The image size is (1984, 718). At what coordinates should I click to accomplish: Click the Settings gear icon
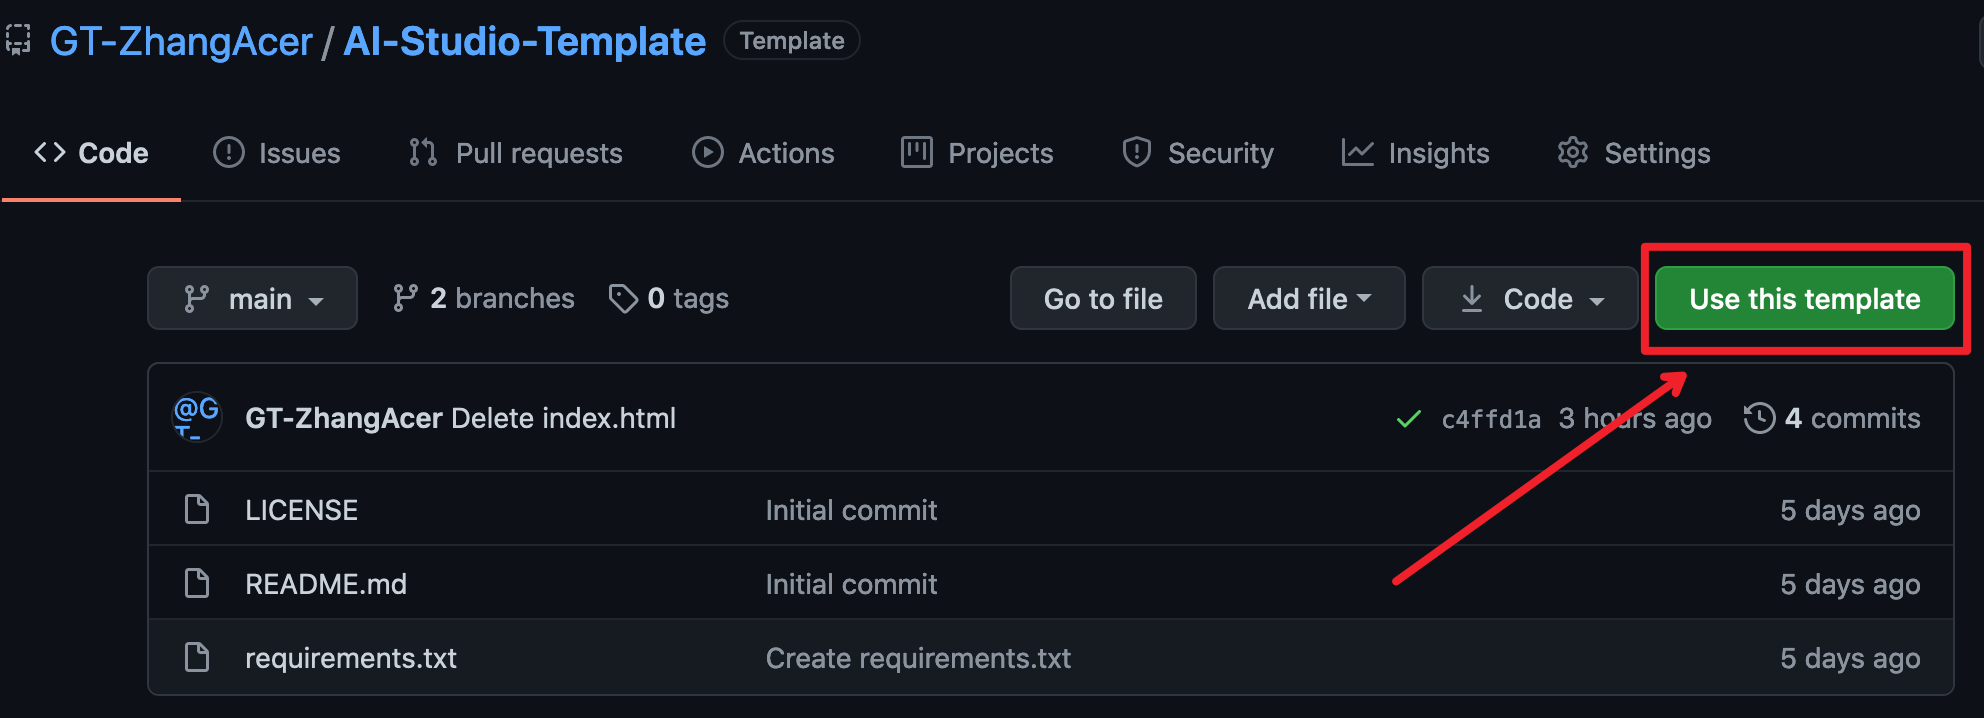click(1573, 152)
